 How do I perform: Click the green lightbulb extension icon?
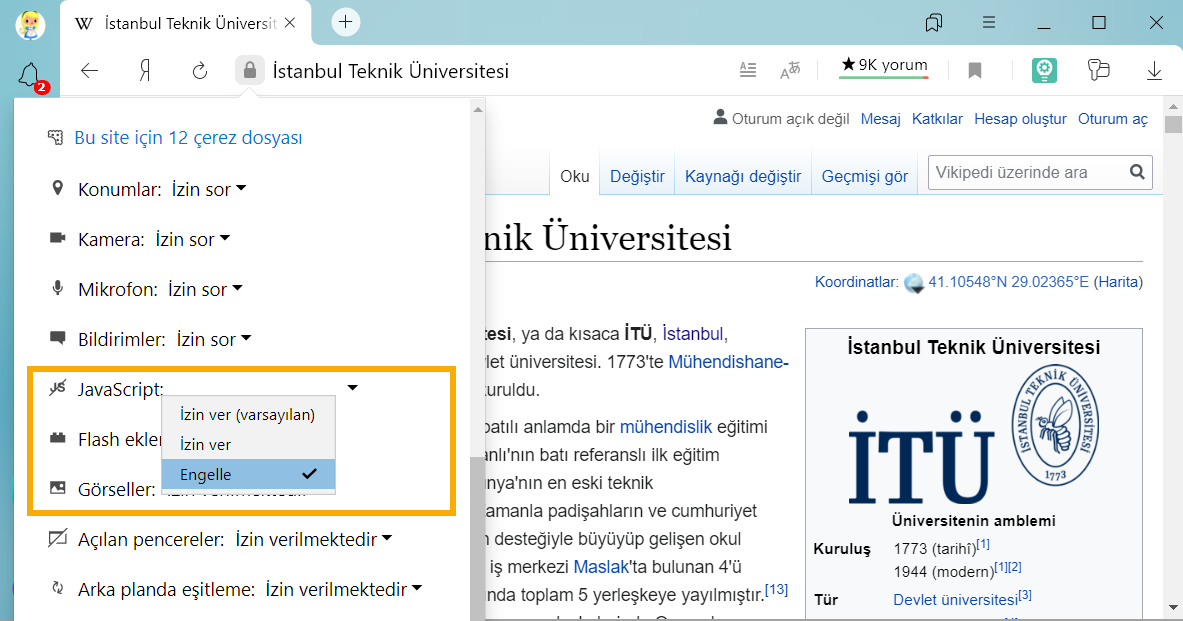1044,70
